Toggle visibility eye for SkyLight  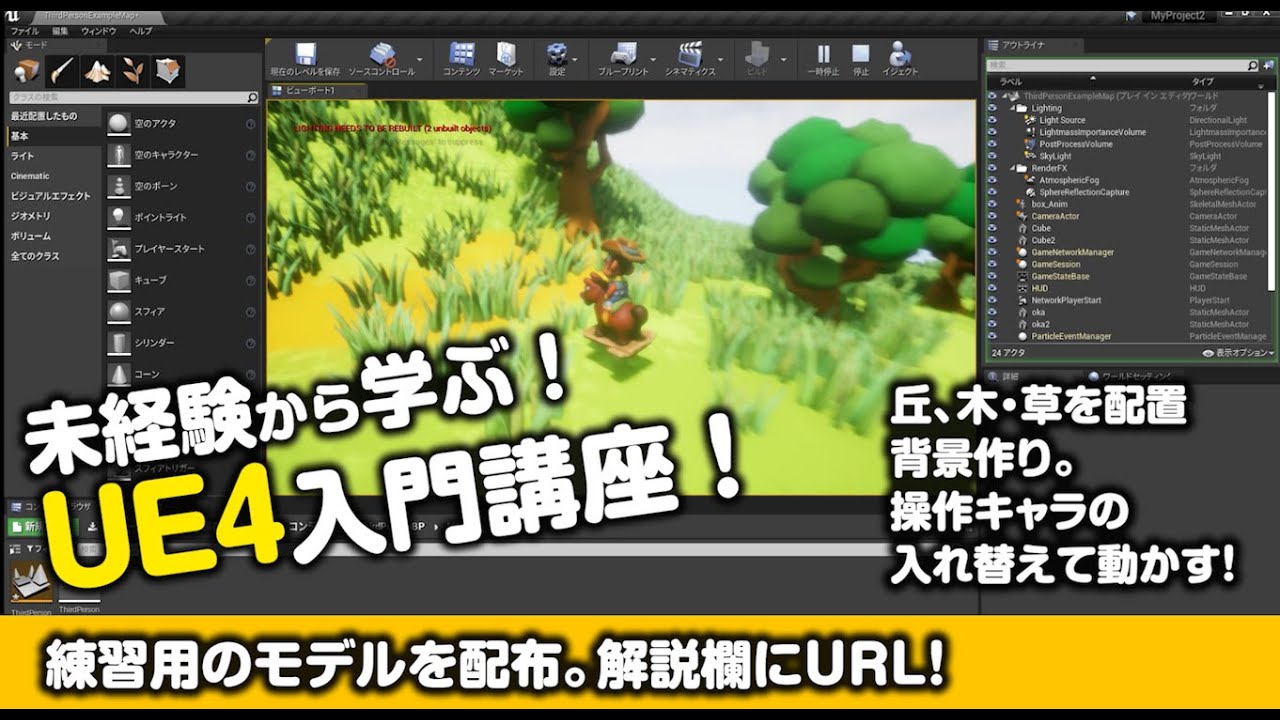coord(992,156)
